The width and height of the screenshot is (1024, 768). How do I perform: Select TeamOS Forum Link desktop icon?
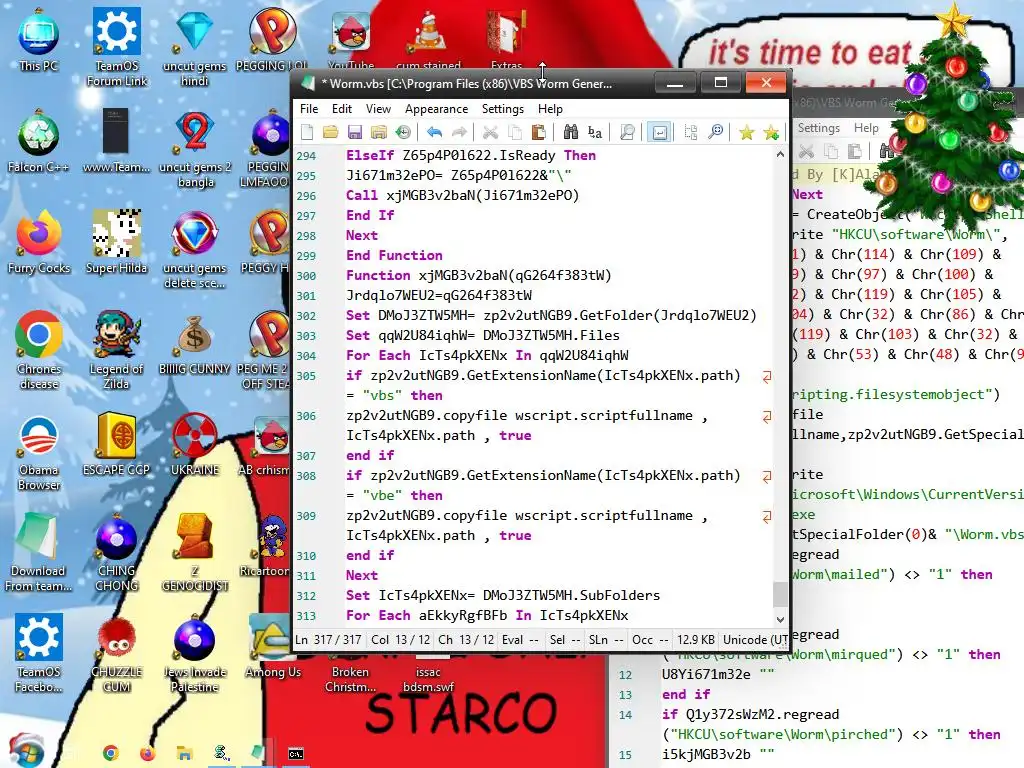click(117, 46)
